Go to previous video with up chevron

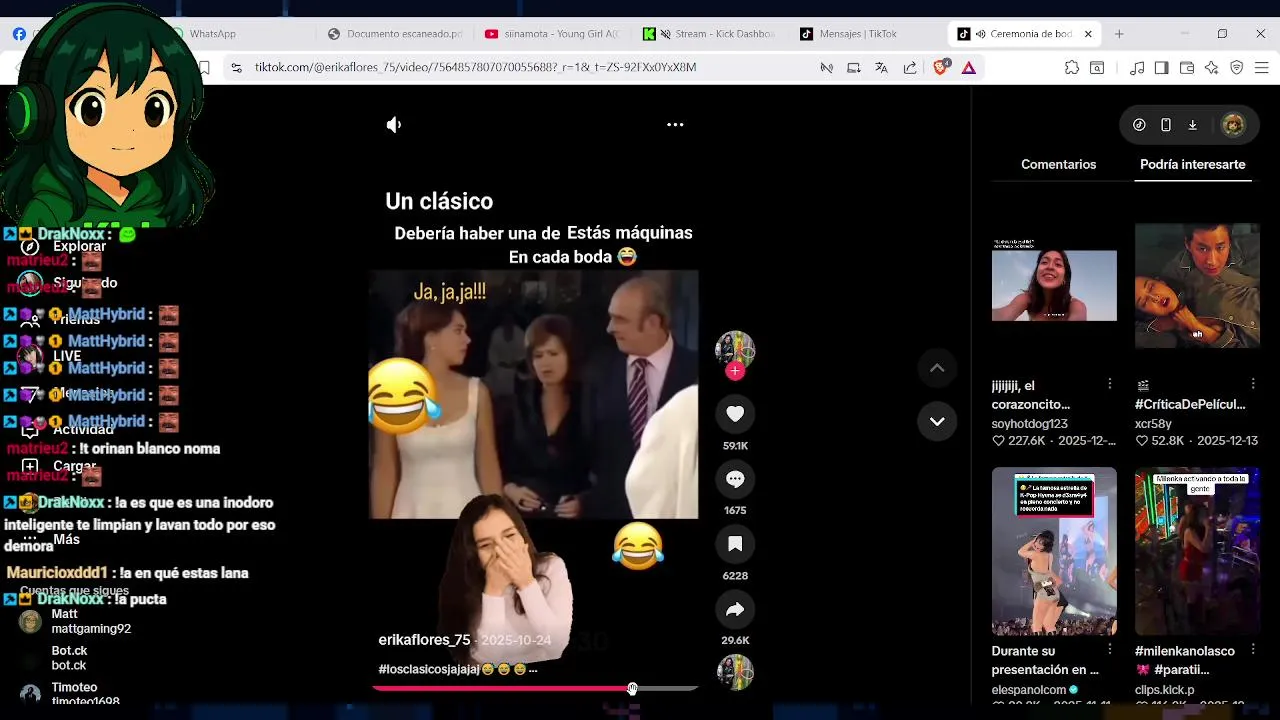pyautogui.click(x=937, y=368)
